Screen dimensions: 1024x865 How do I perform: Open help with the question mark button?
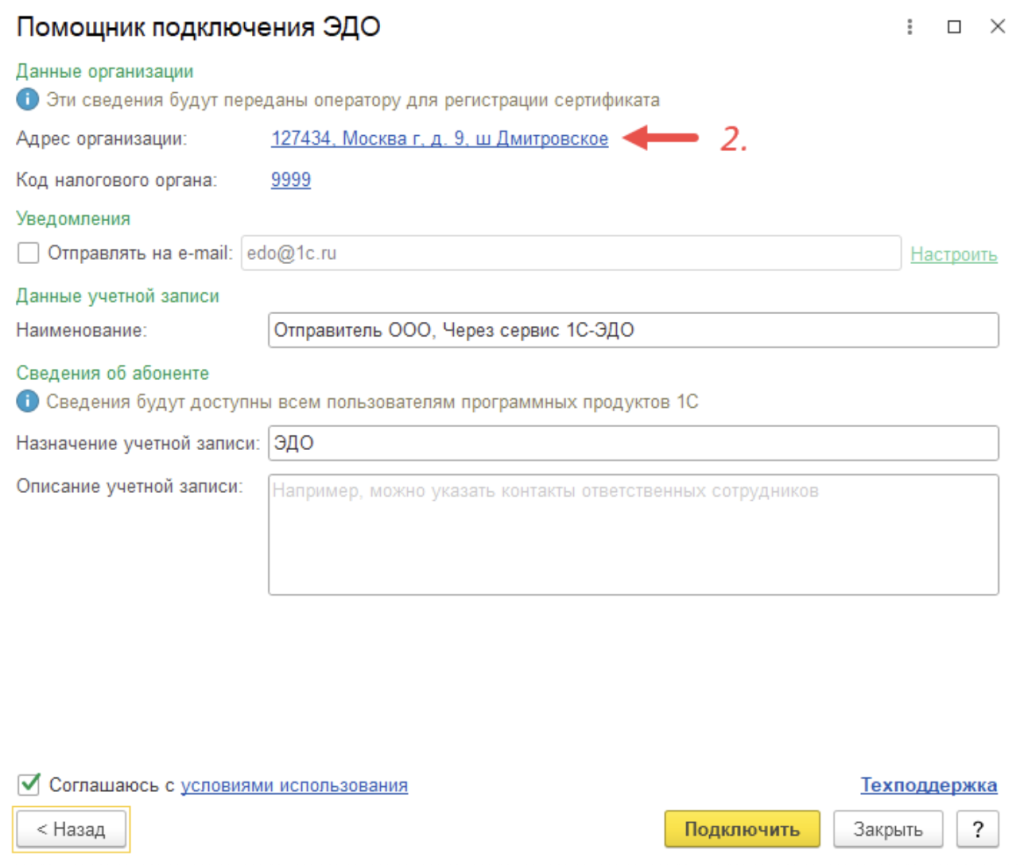[x=977, y=829]
